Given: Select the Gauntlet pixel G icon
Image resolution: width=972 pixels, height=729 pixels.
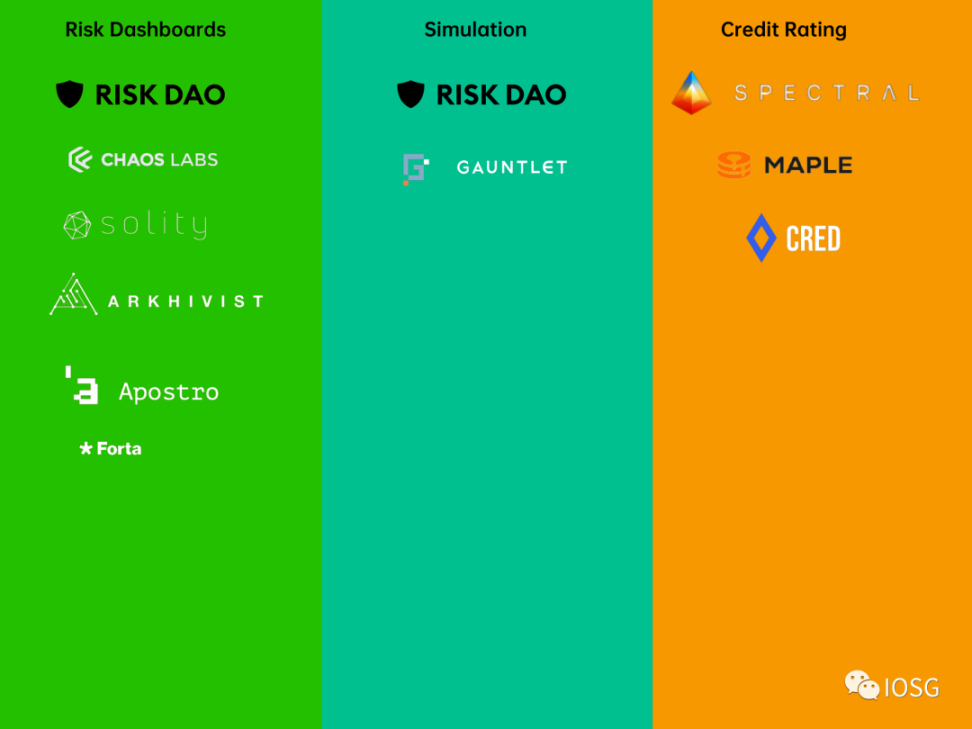Looking at the screenshot, I should click(x=416, y=169).
